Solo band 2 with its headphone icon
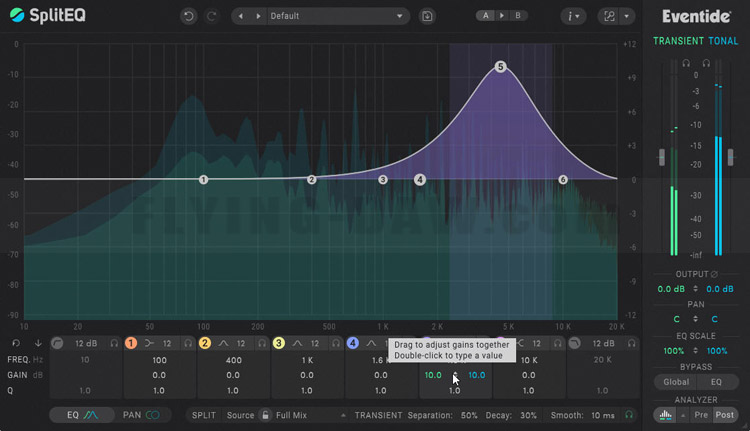 tap(262, 343)
